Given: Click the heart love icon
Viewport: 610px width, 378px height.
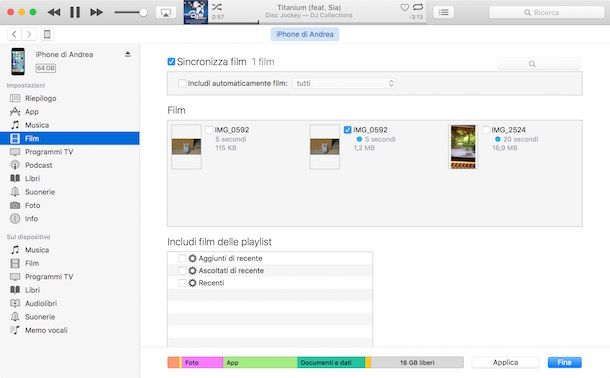Looking at the screenshot, I should [x=405, y=7].
